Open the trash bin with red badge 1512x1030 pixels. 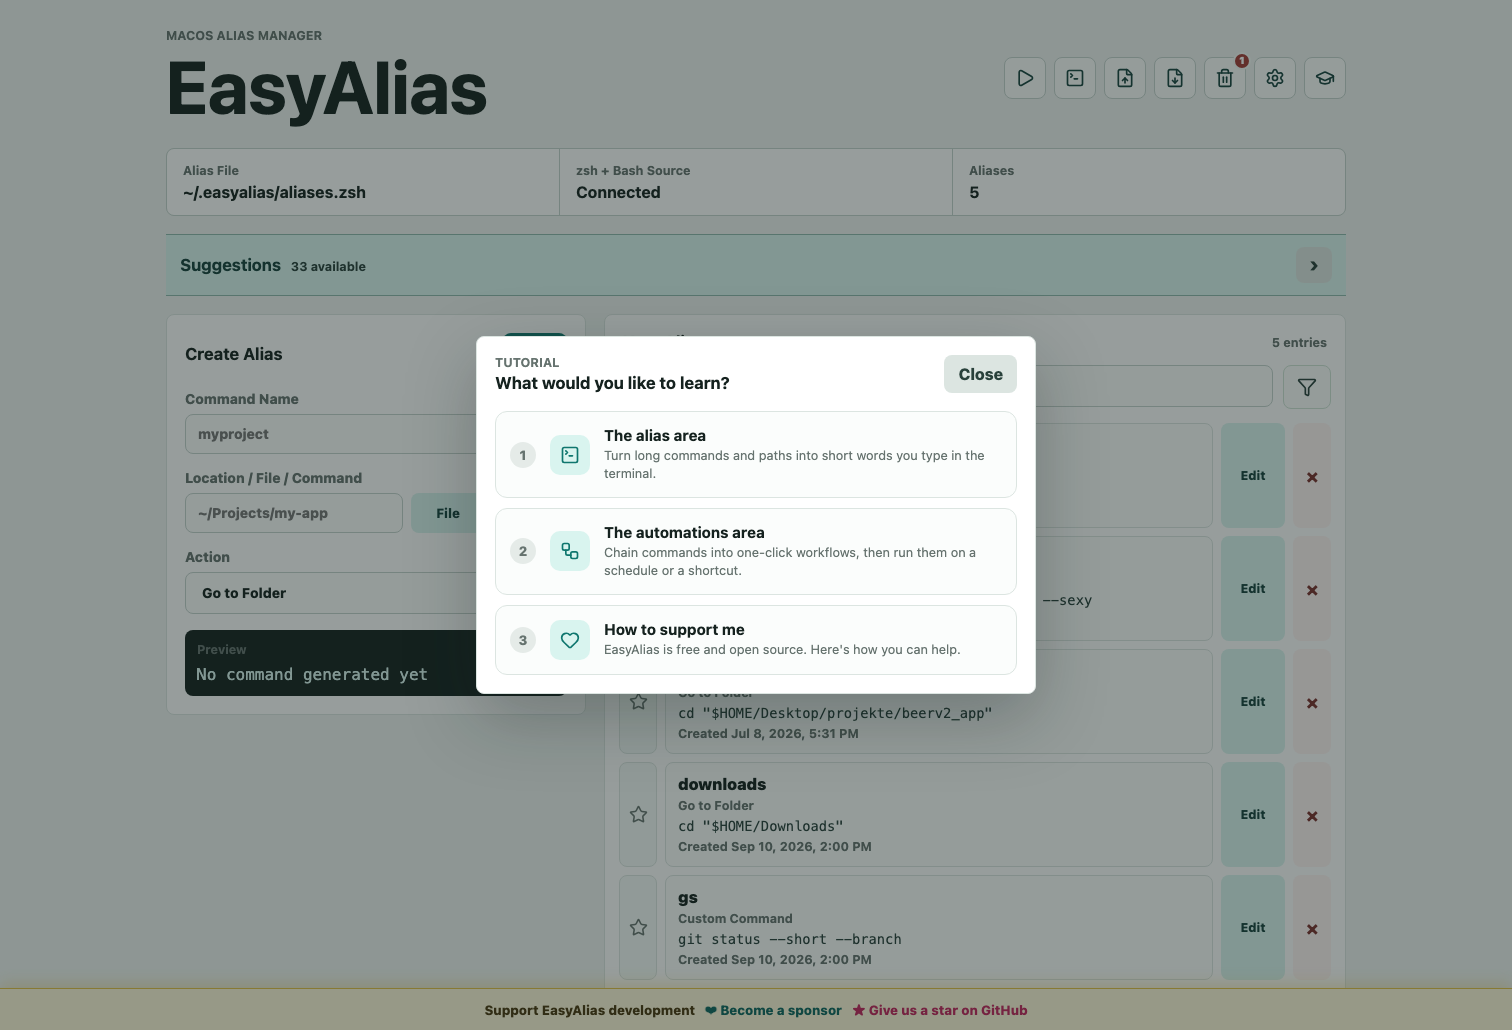point(1225,78)
